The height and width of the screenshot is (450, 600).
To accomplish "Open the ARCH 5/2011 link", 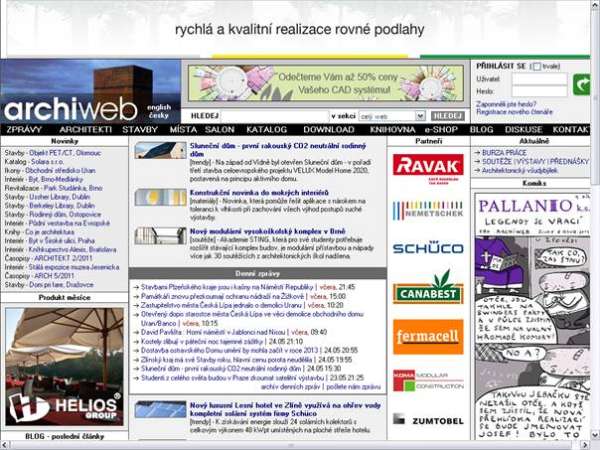I will [54, 276].
